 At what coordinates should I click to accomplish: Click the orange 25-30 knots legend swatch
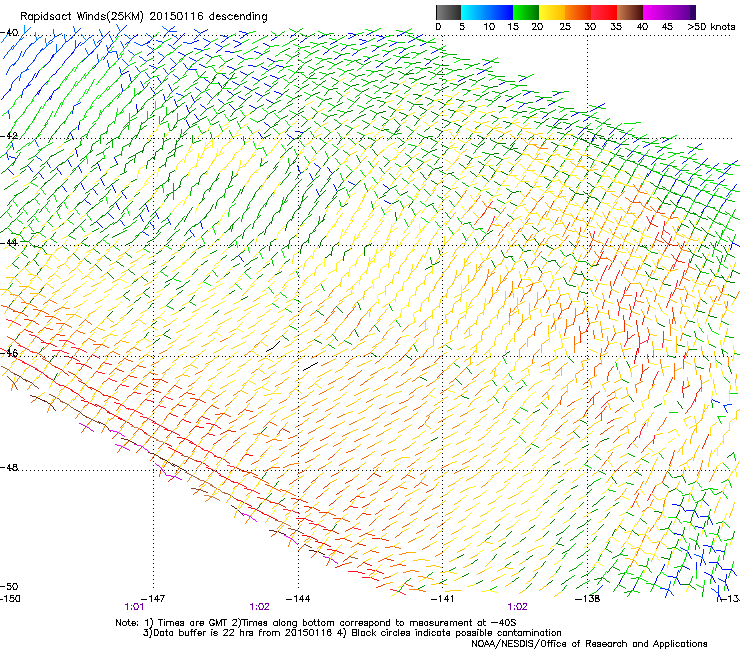(578, 12)
